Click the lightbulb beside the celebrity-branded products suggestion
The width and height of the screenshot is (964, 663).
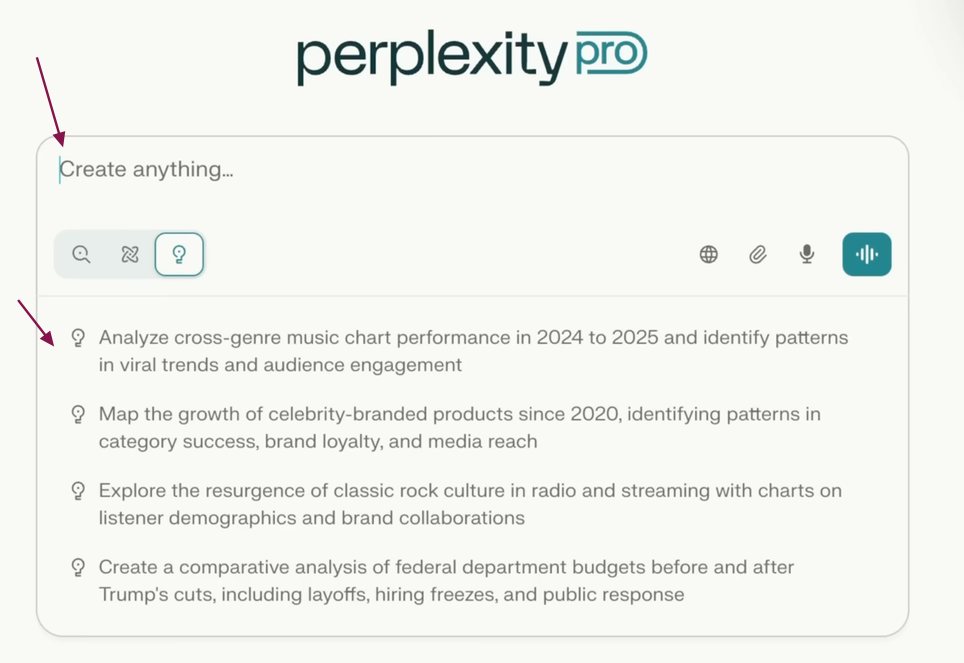coord(78,414)
